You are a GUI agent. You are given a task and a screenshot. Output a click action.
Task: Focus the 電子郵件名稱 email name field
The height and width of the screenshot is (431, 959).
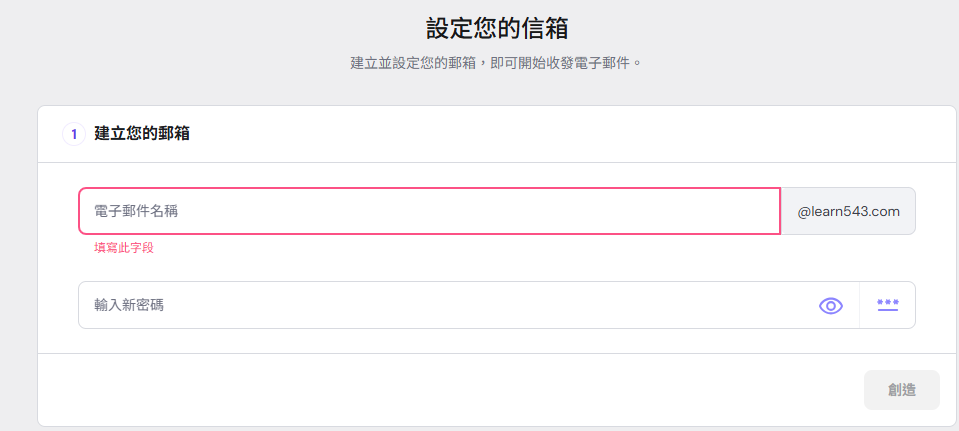click(x=429, y=211)
